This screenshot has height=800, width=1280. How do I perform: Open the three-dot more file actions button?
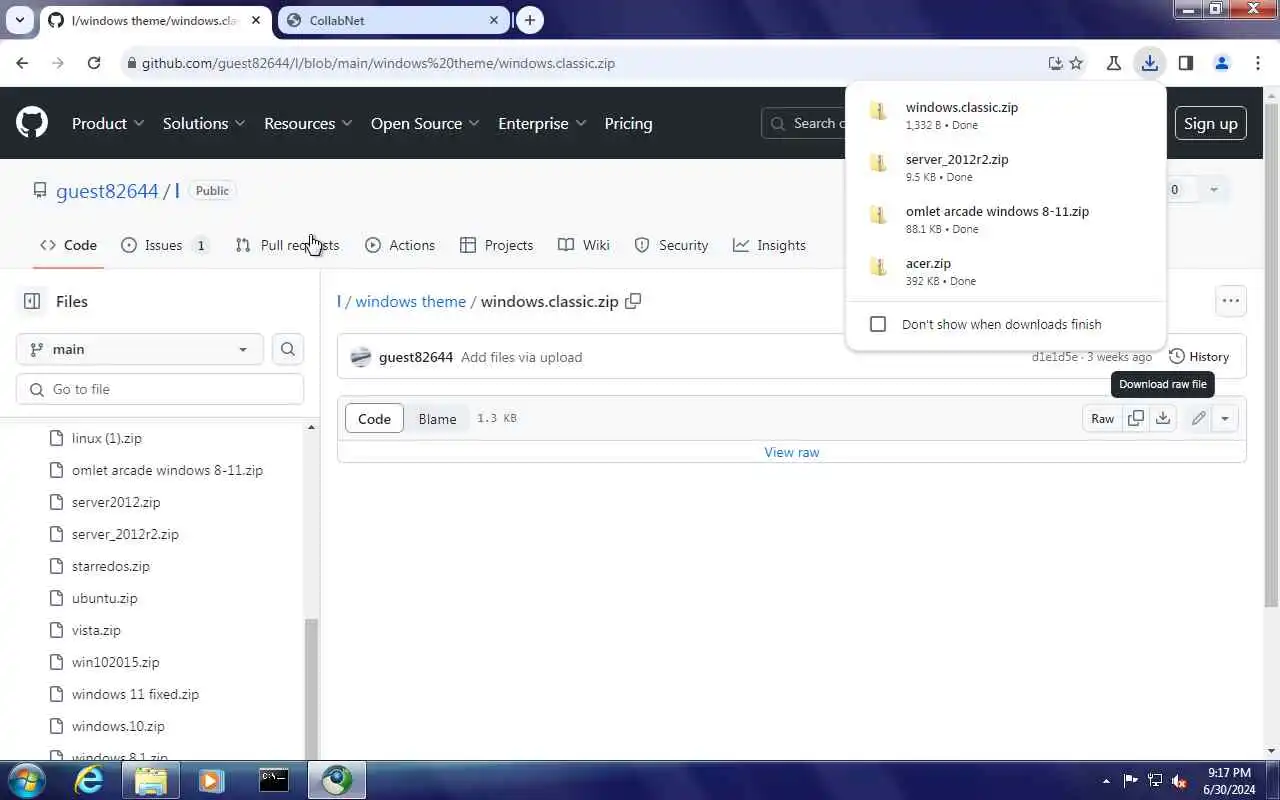pos(1231,301)
